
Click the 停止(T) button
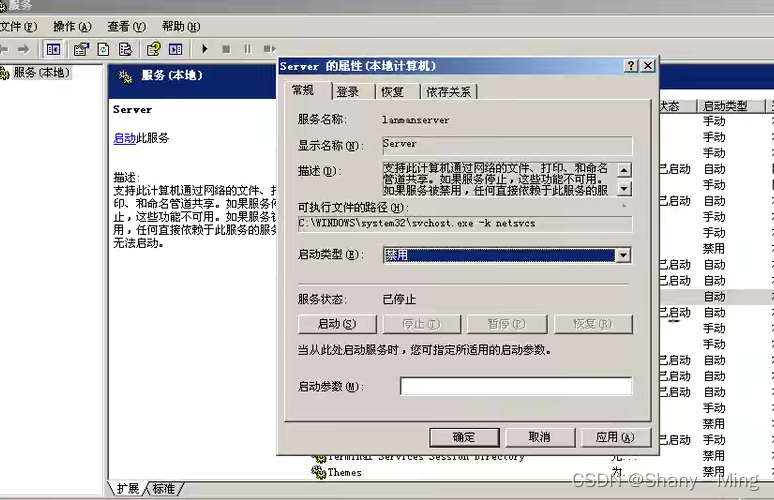click(421, 324)
